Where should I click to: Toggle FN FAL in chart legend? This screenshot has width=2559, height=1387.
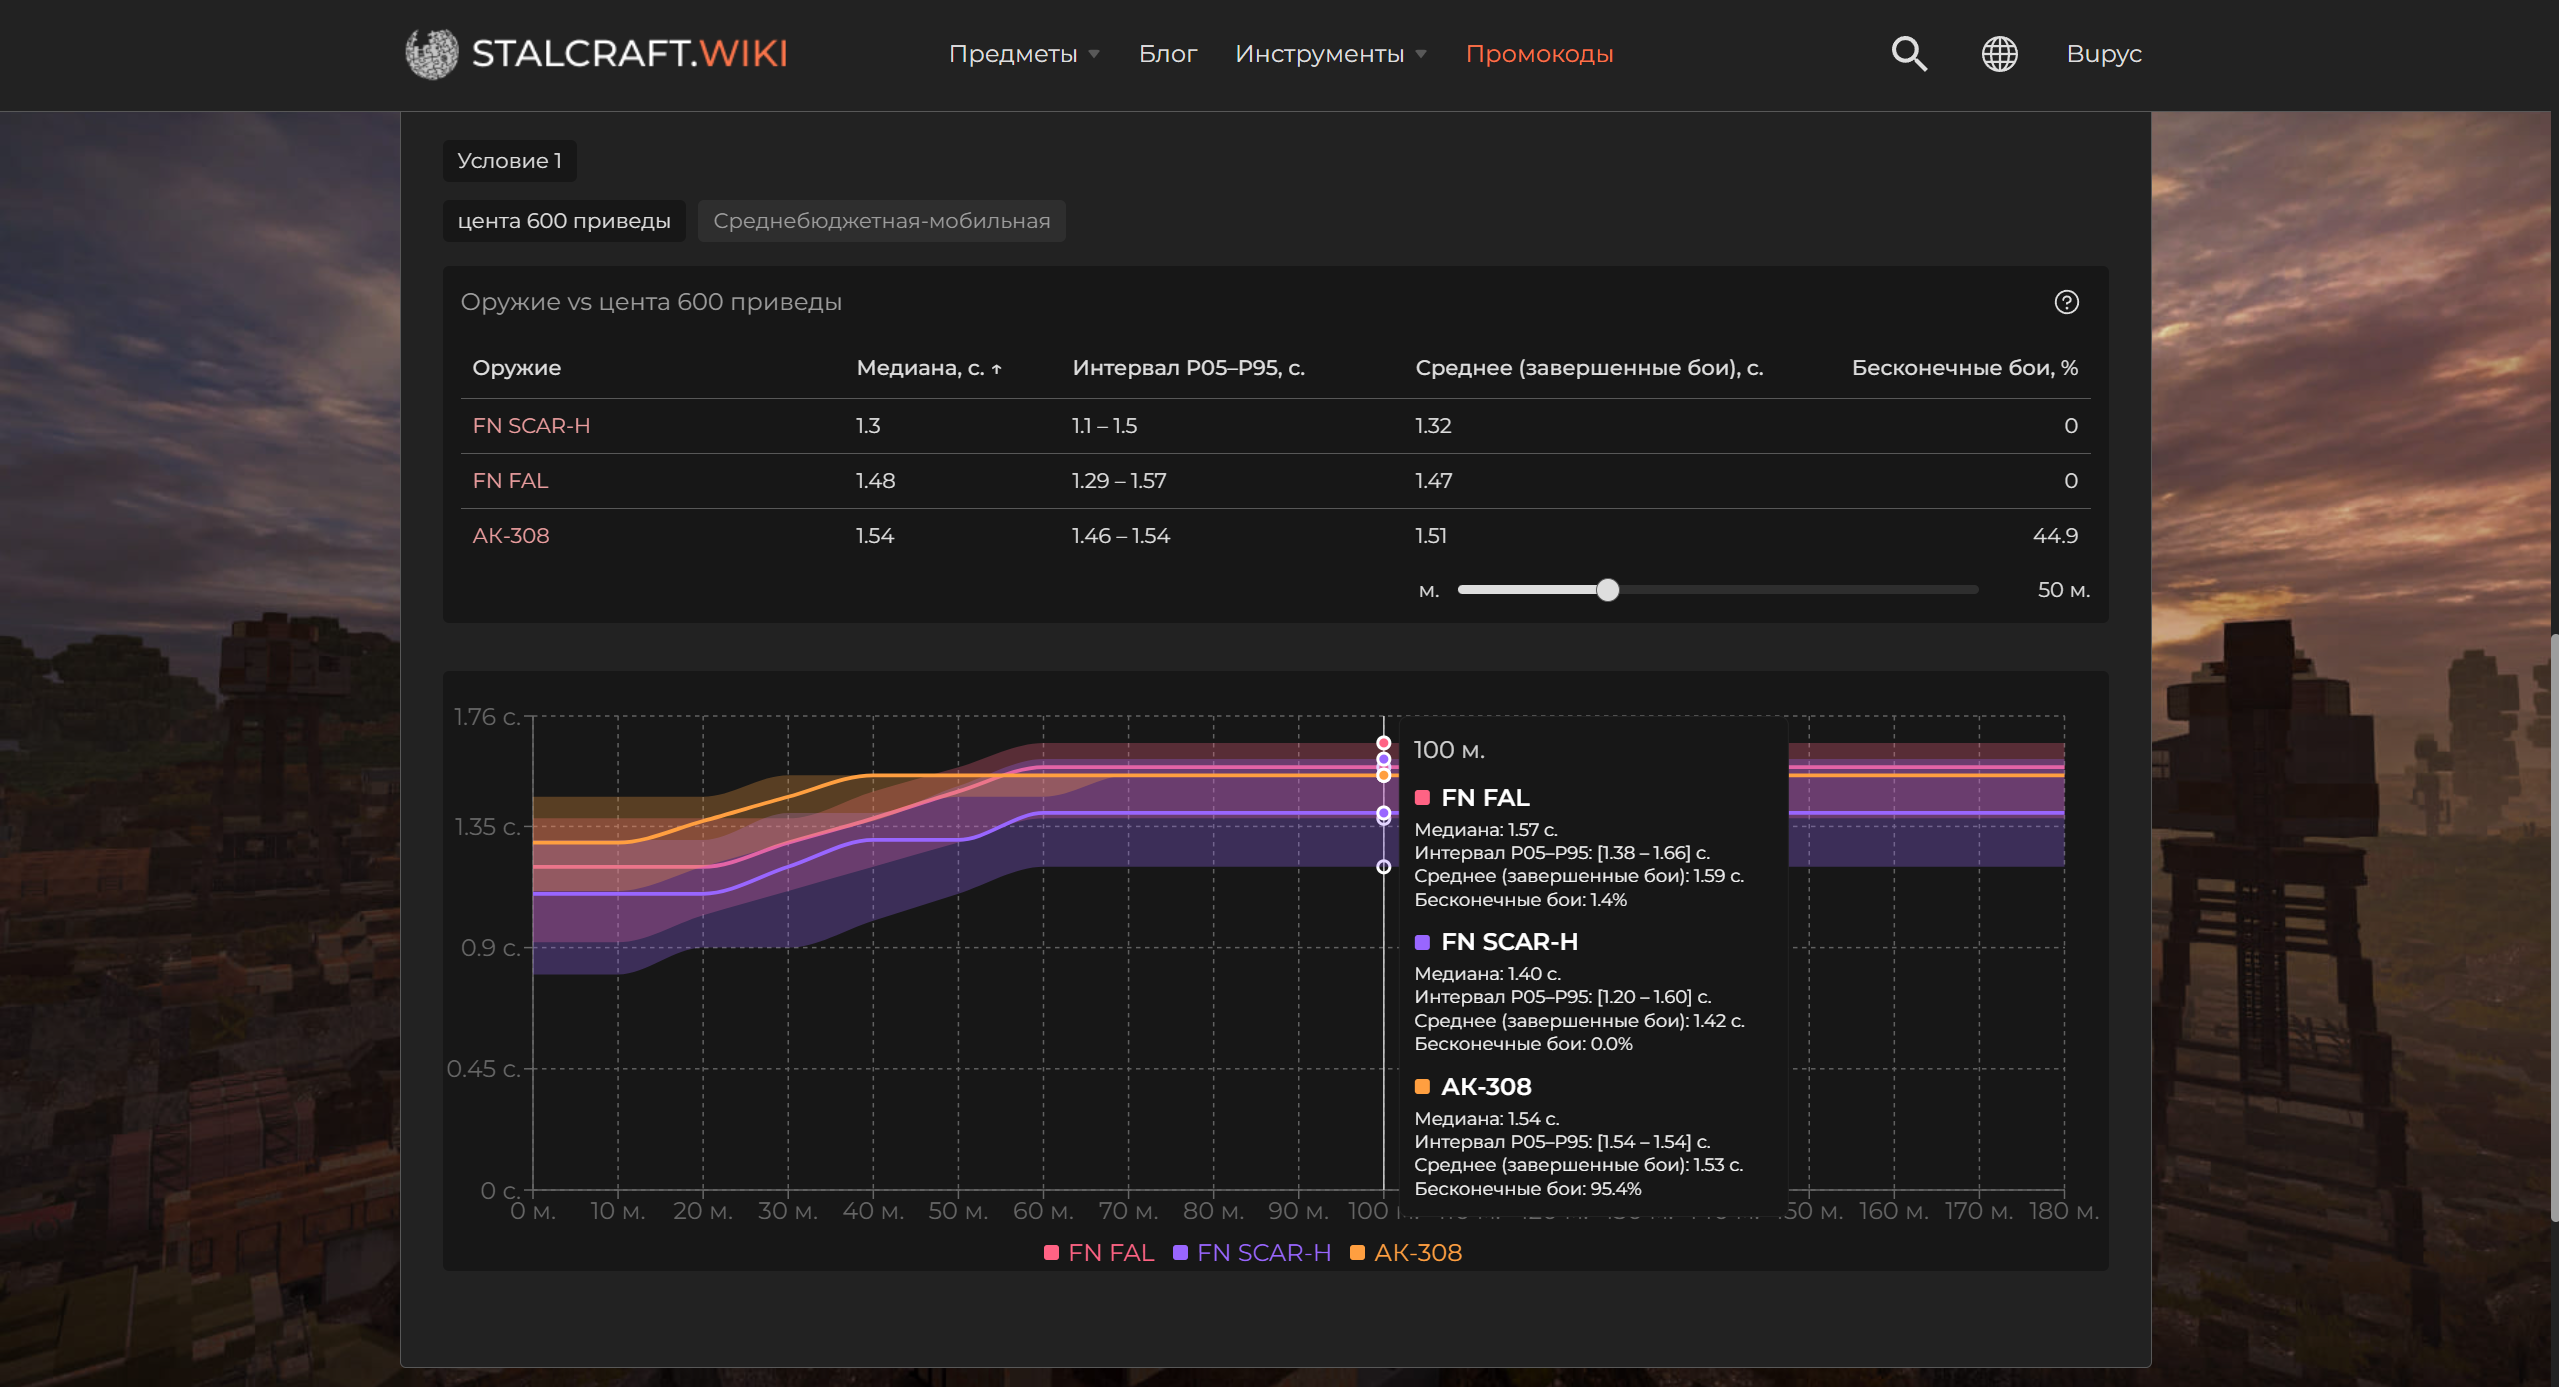1098,1252
